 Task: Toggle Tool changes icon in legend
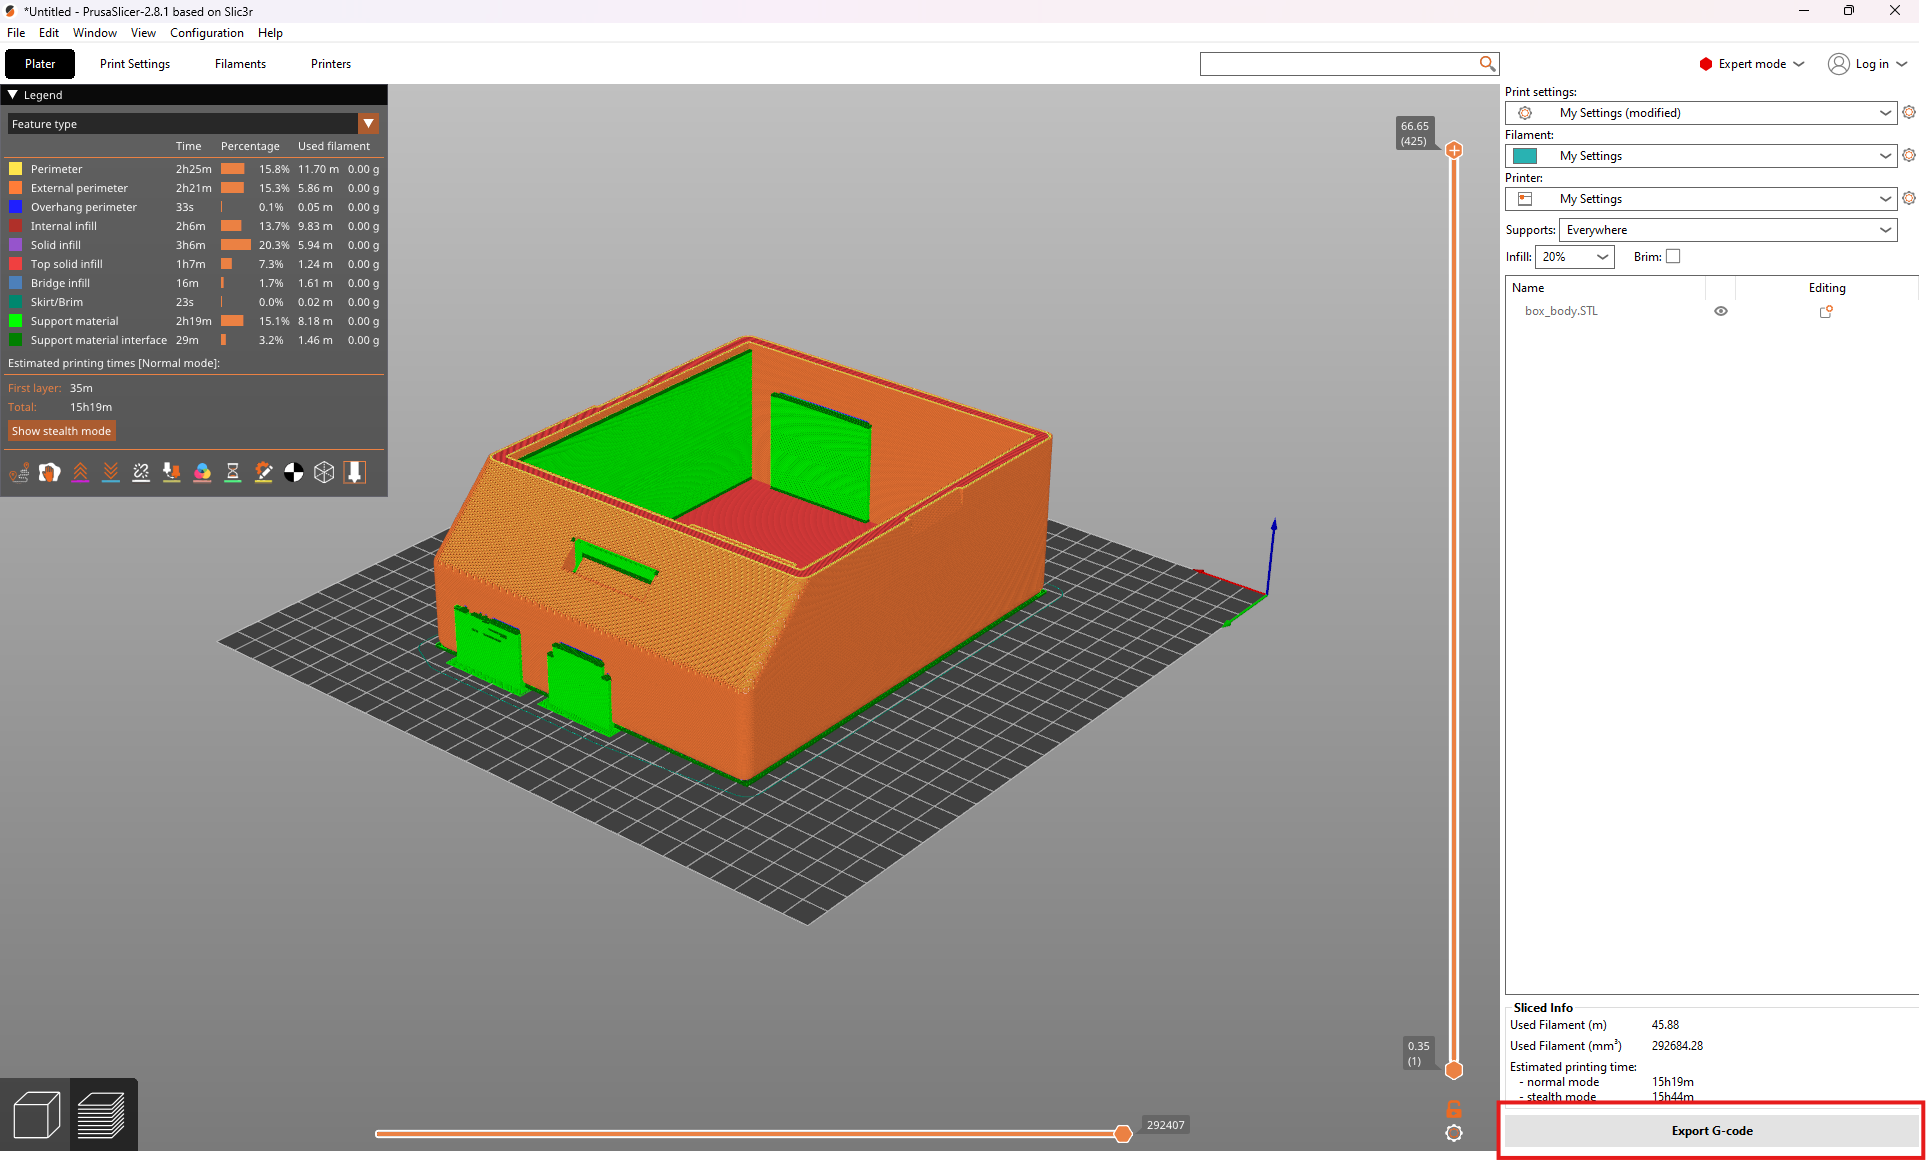click(x=172, y=473)
